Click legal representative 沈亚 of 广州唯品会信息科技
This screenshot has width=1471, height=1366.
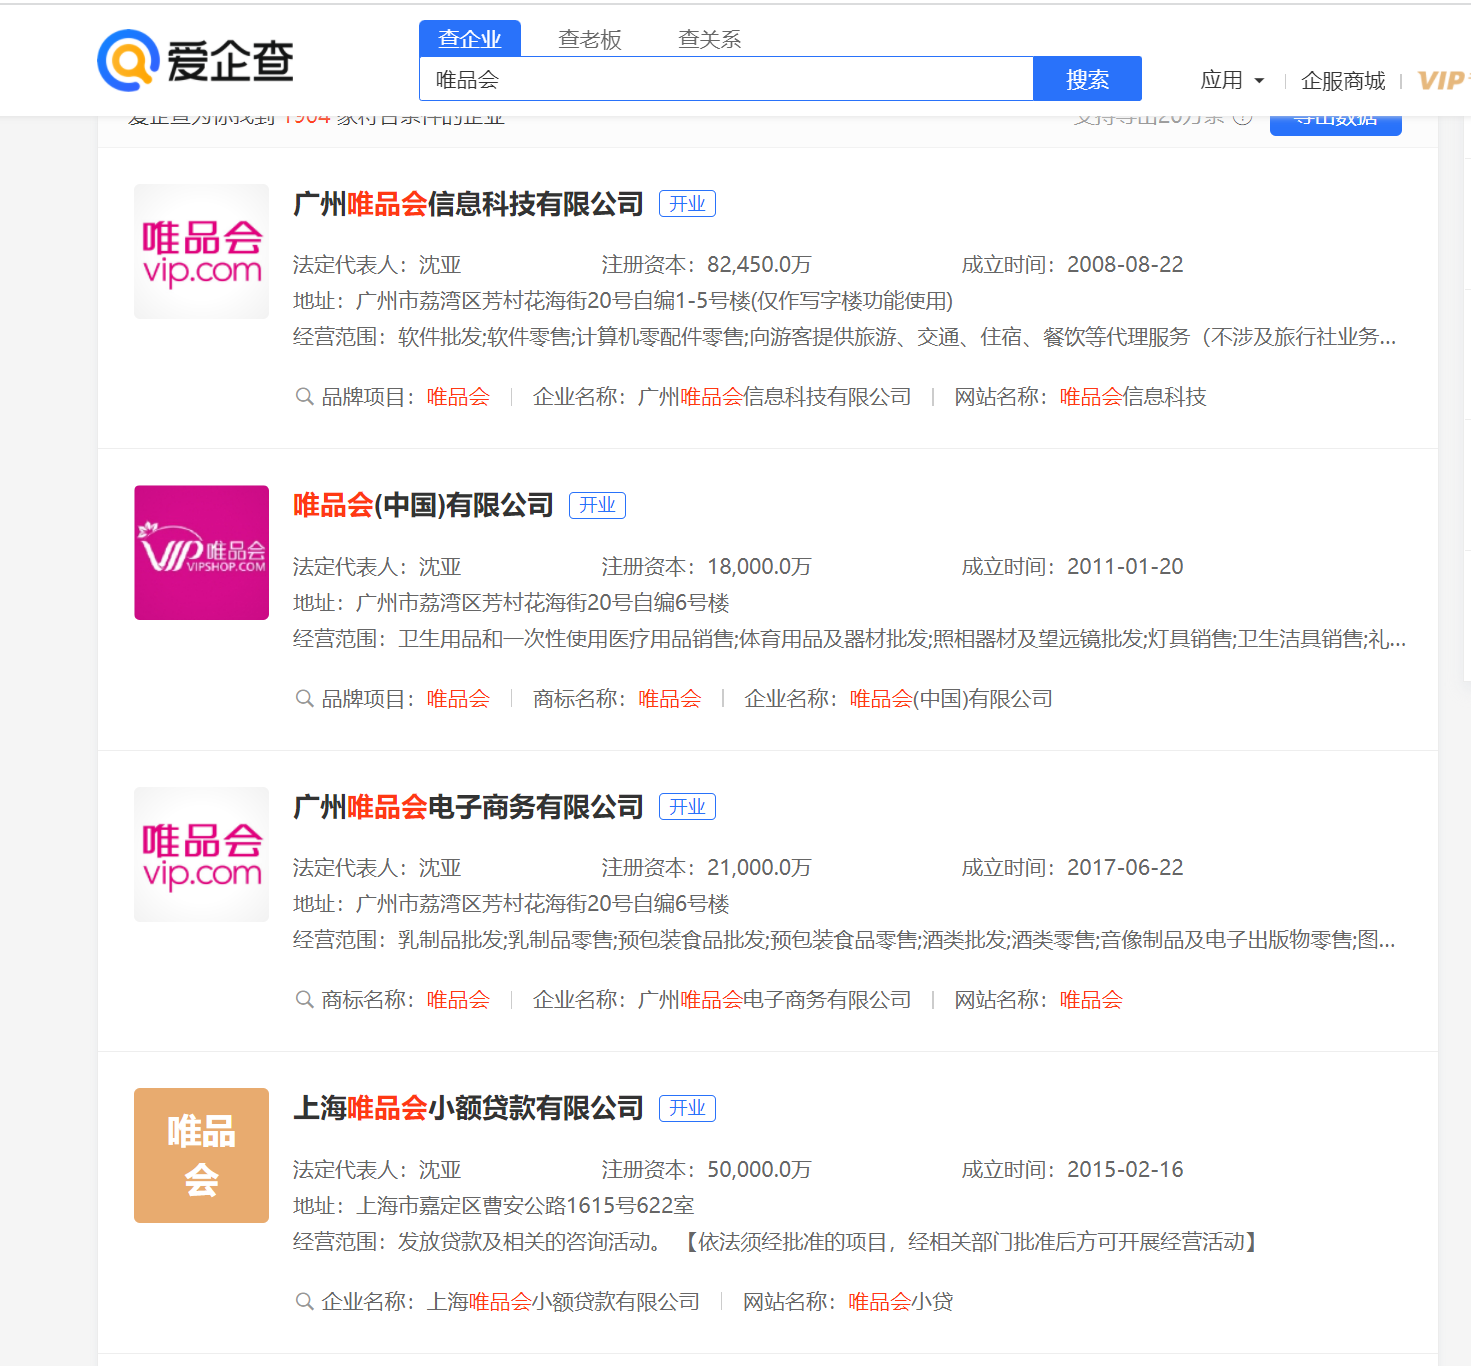click(x=440, y=265)
